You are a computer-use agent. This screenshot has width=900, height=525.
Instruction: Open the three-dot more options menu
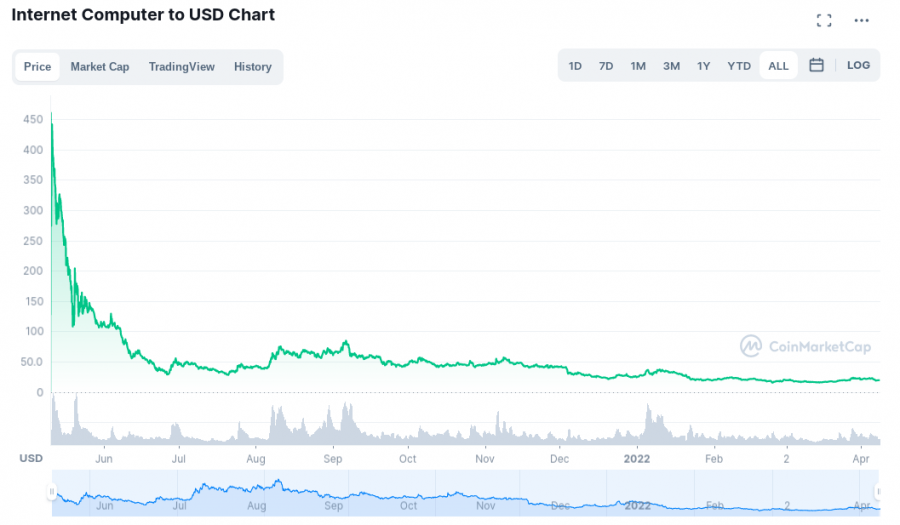click(861, 20)
